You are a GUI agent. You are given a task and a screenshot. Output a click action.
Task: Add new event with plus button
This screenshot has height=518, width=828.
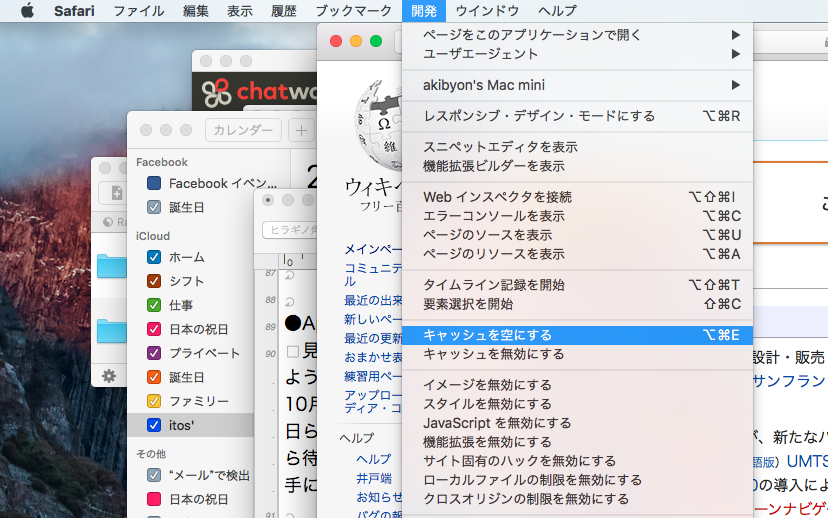pos(301,130)
